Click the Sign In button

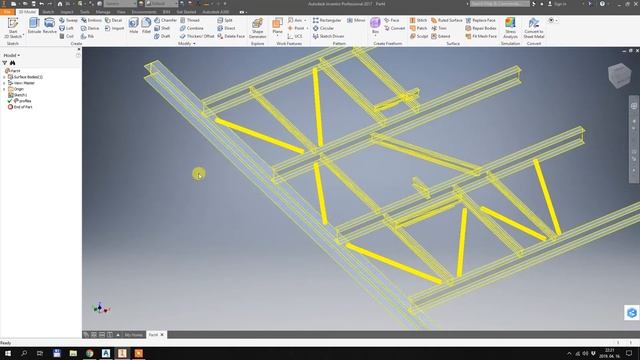(x=557, y=4)
